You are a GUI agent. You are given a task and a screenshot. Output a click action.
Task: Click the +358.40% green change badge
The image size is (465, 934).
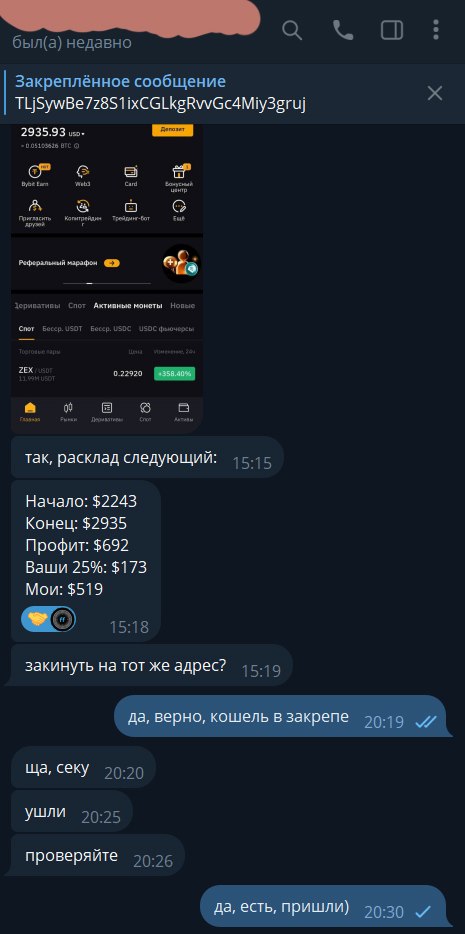click(x=174, y=373)
